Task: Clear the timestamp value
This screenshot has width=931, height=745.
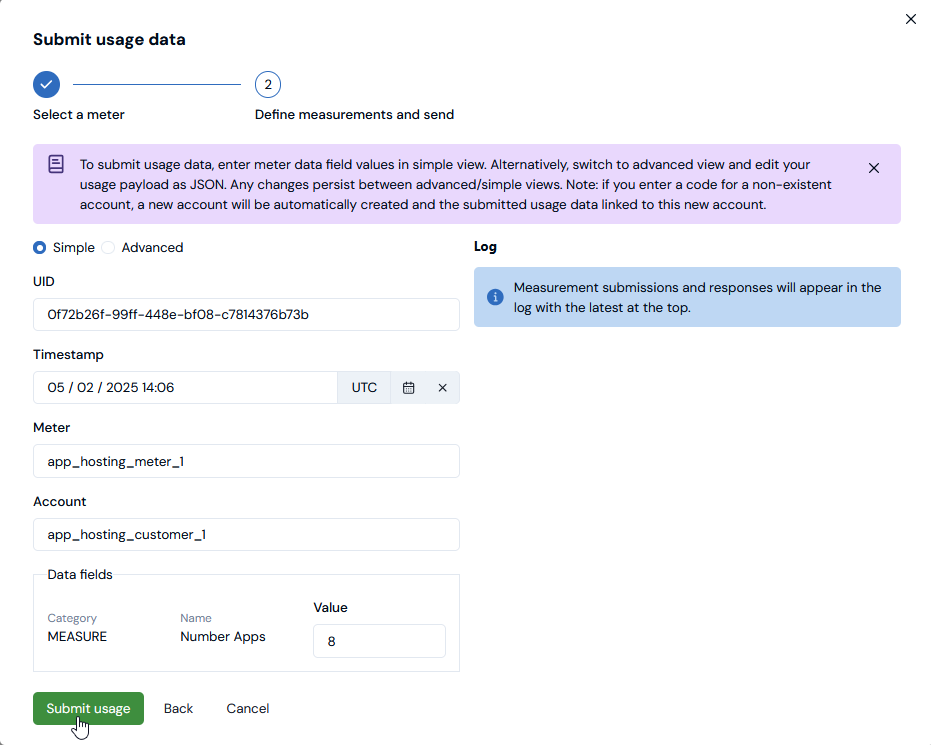Action: pos(442,388)
